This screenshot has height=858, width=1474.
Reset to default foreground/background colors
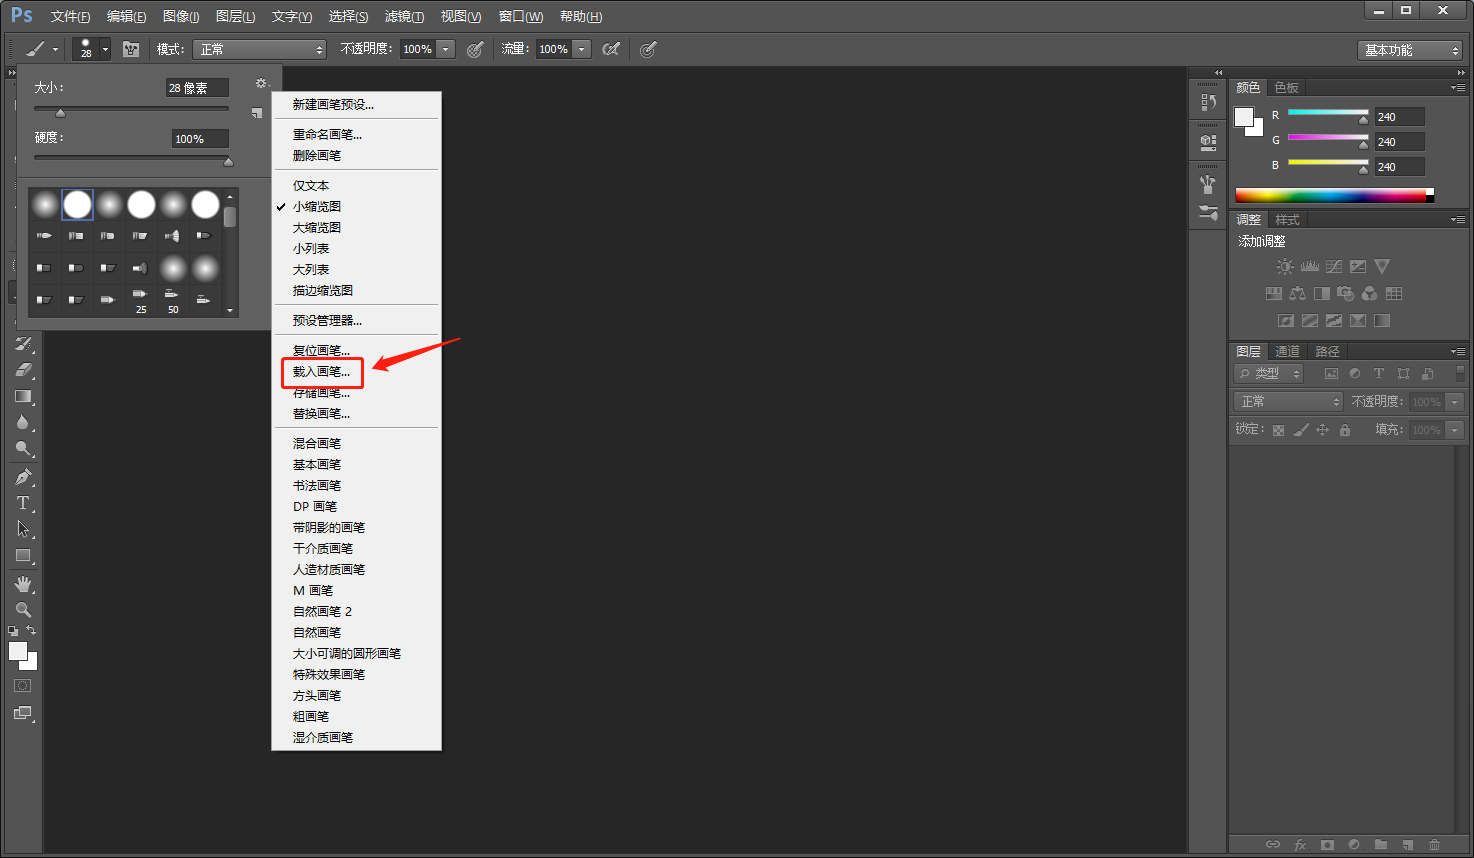pyautogui.click(x=13, y=631)
